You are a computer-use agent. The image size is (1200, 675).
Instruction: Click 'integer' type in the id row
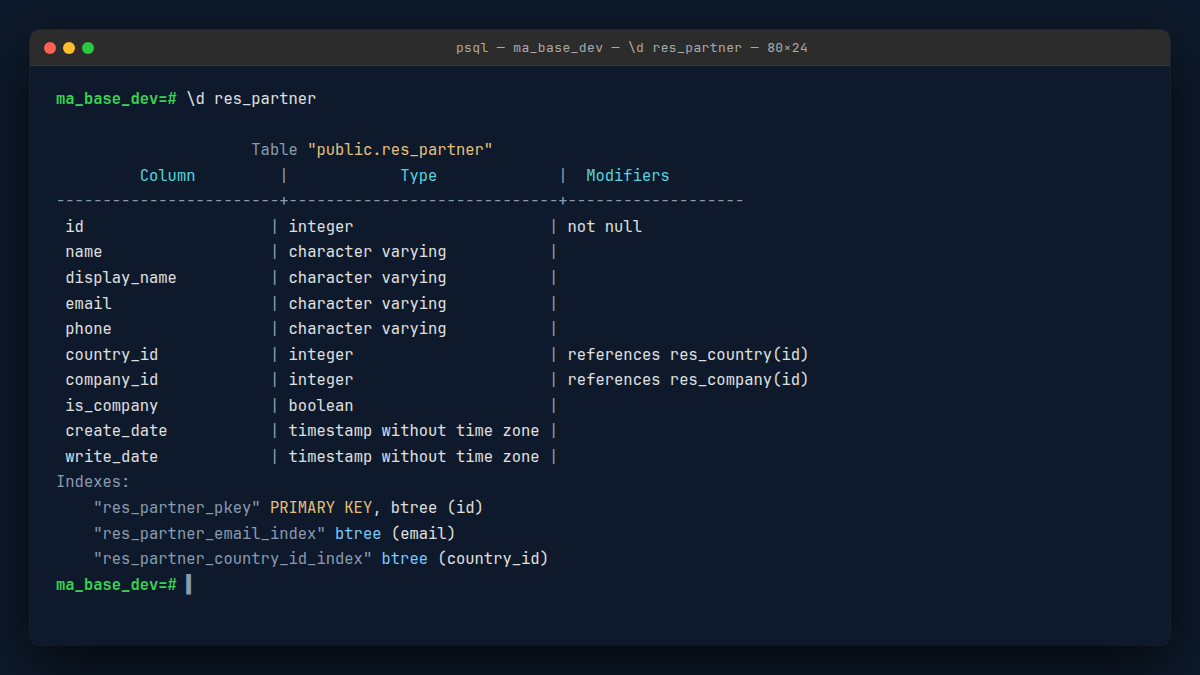pyautogui.click(x=321, y=227)
